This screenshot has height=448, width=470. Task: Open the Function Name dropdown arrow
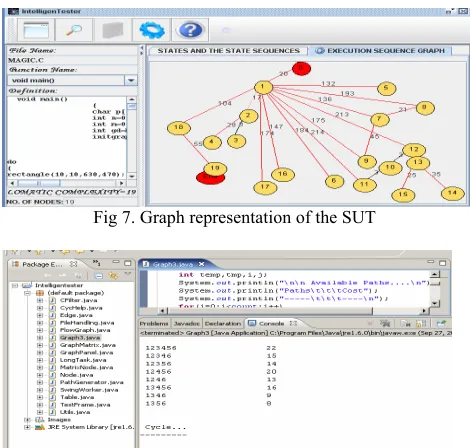131,80
